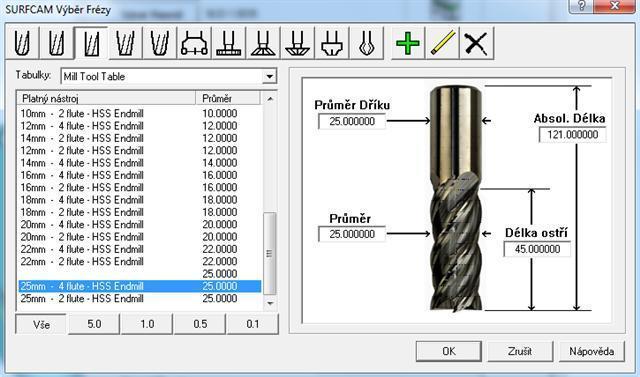The image size is (640, 377).
Task: Select the corner rounding tool type icon
Action: tap(332, 43)
